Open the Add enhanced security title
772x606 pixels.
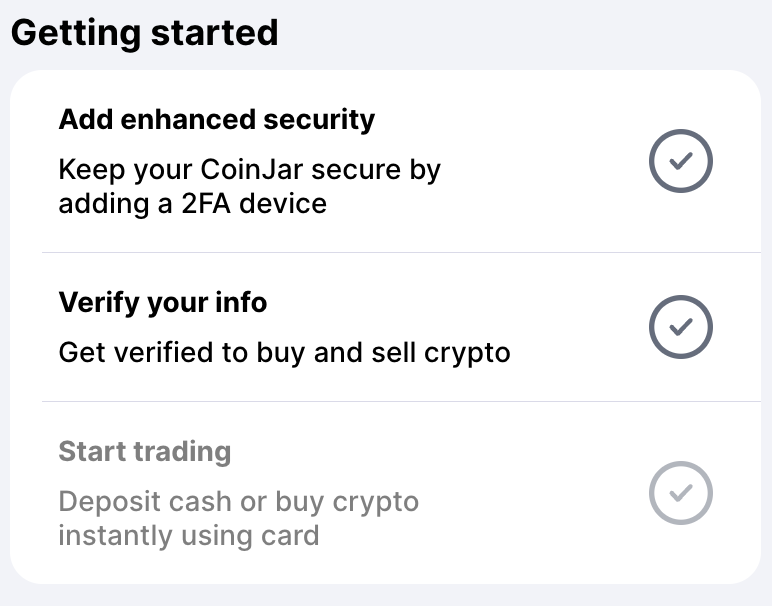(217, 120)
